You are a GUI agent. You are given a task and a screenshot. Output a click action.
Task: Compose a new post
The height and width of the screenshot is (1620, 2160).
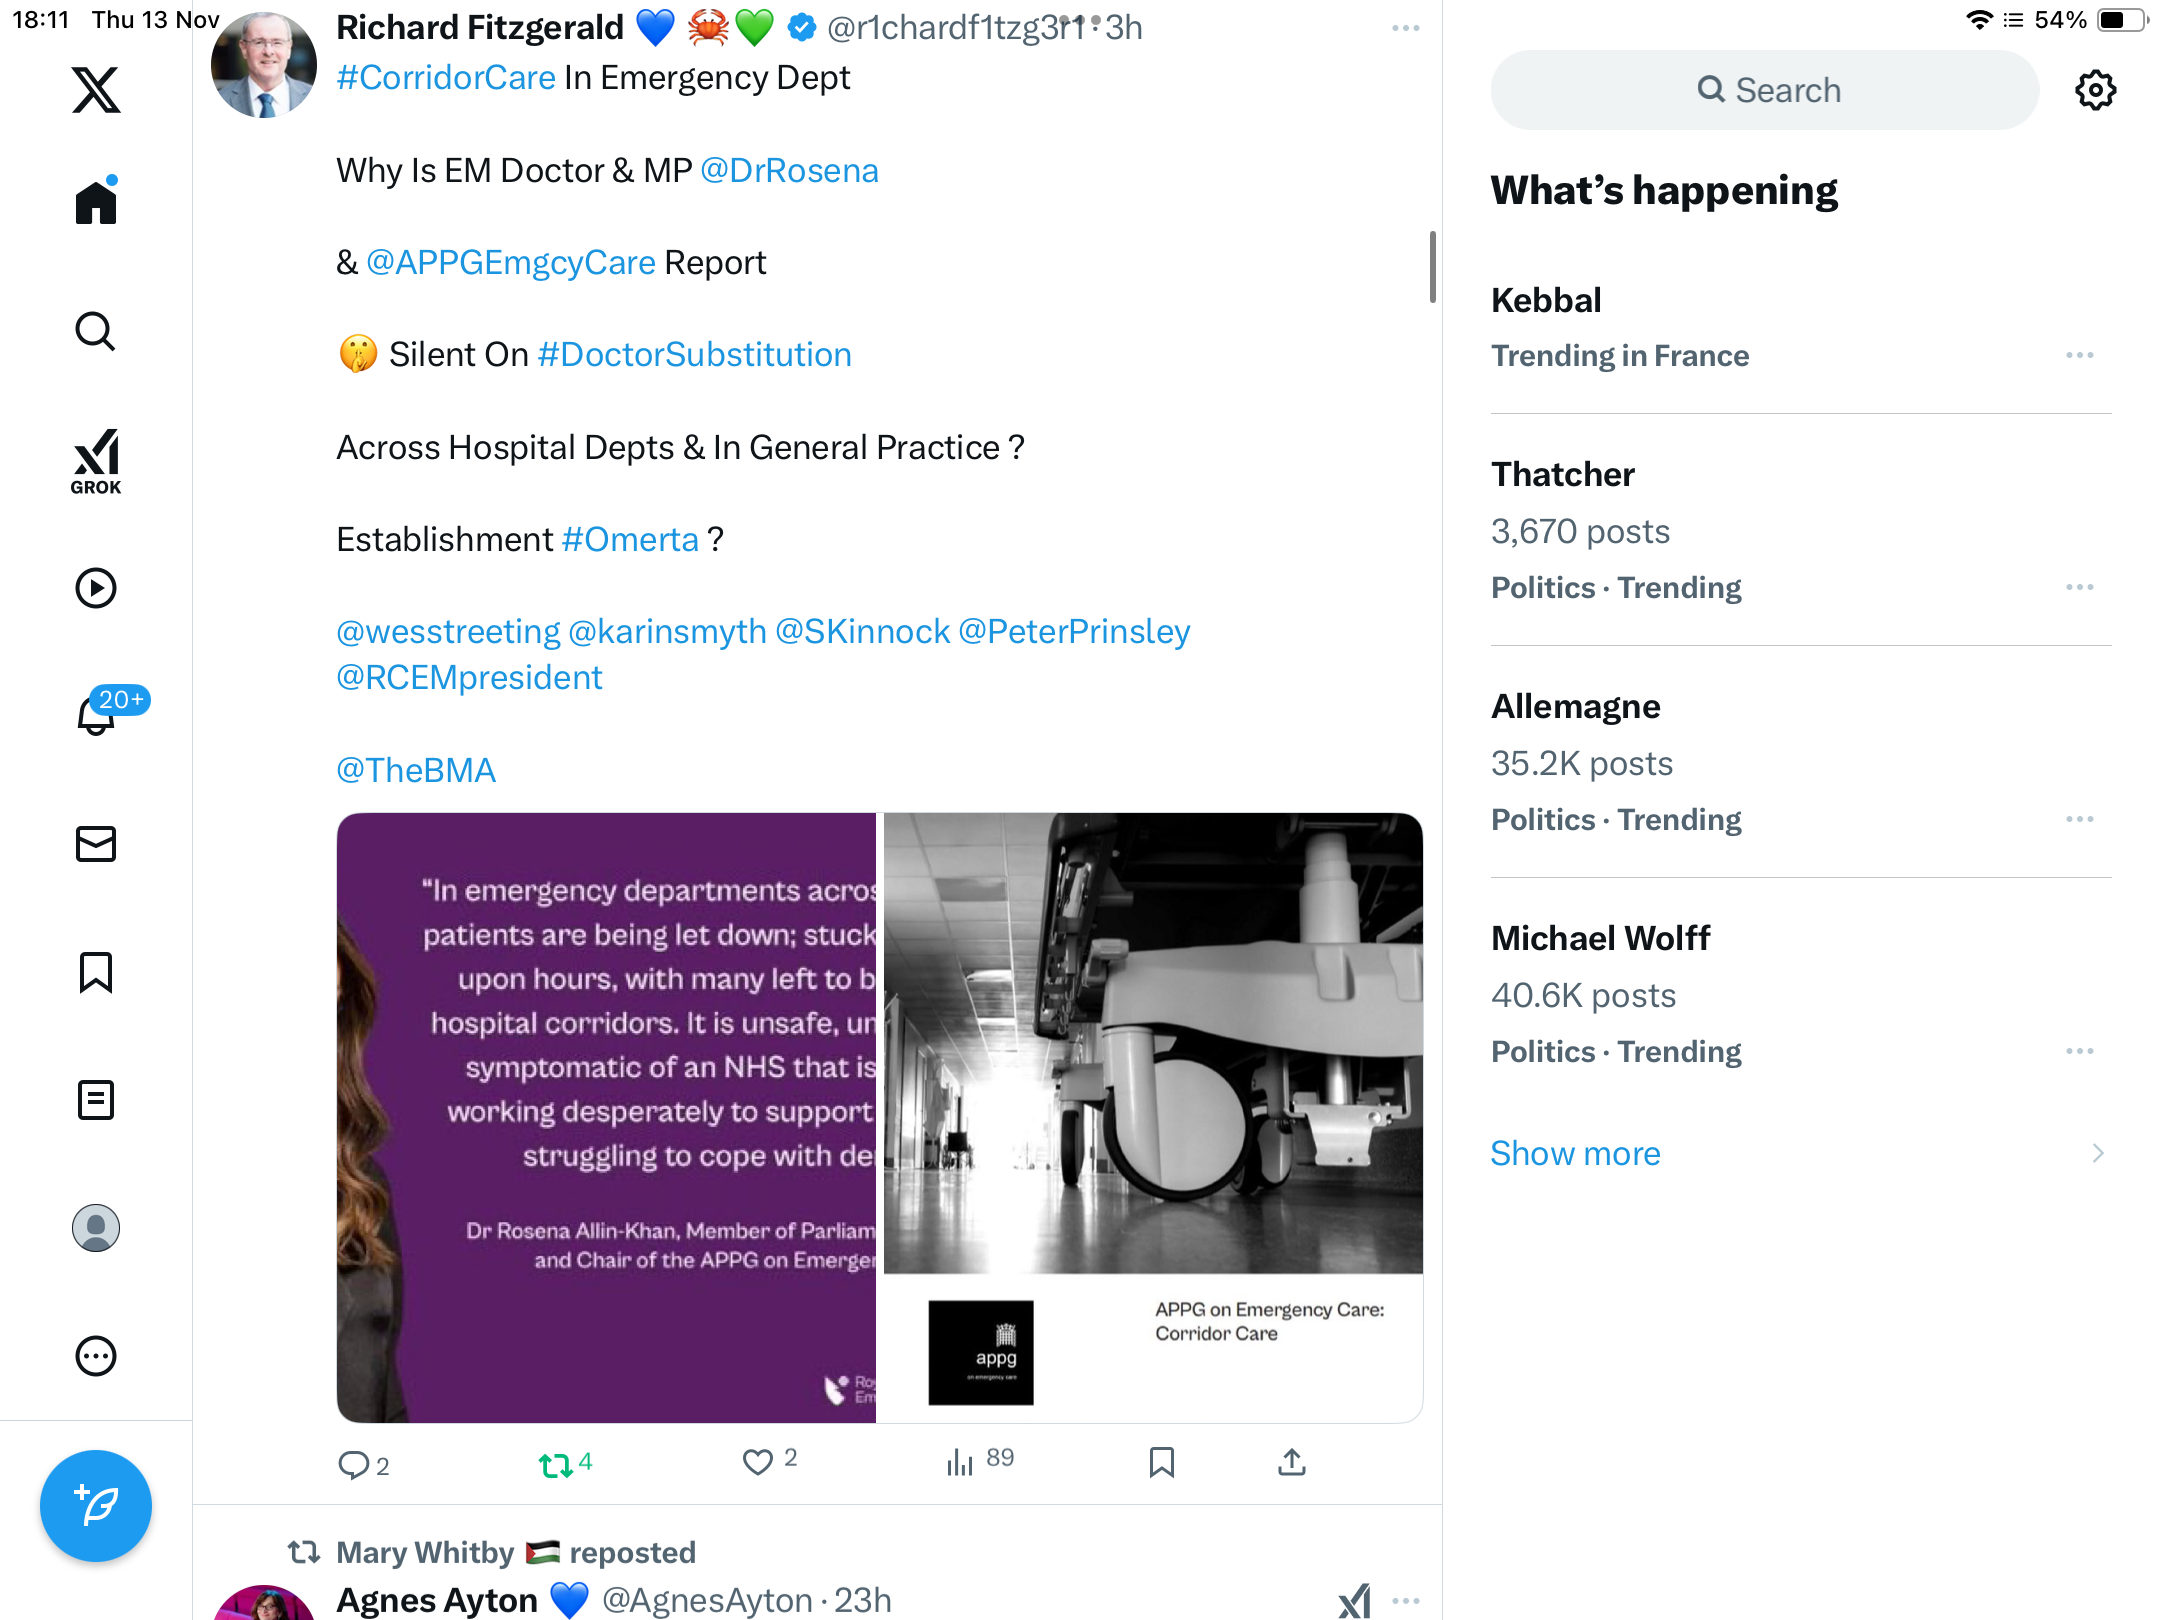click(96, 1505)
